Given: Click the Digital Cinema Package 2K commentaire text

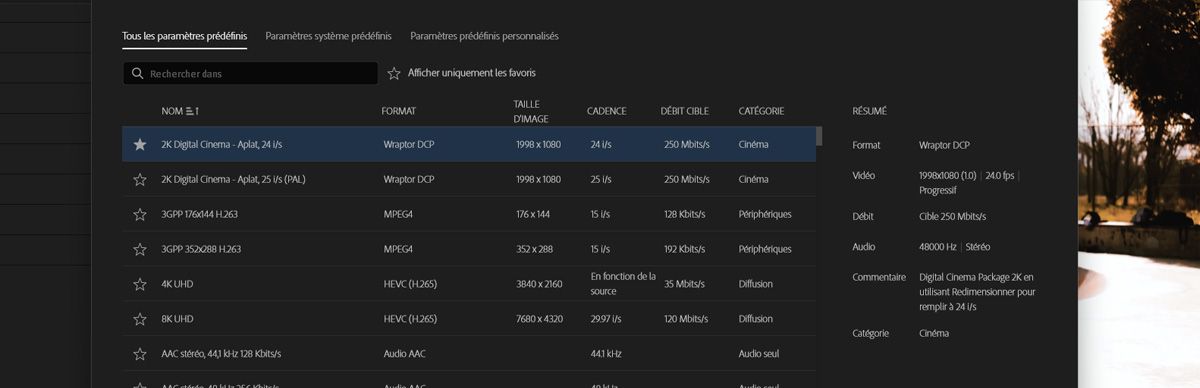Looking at the screenshot, I should click(977, 291).
